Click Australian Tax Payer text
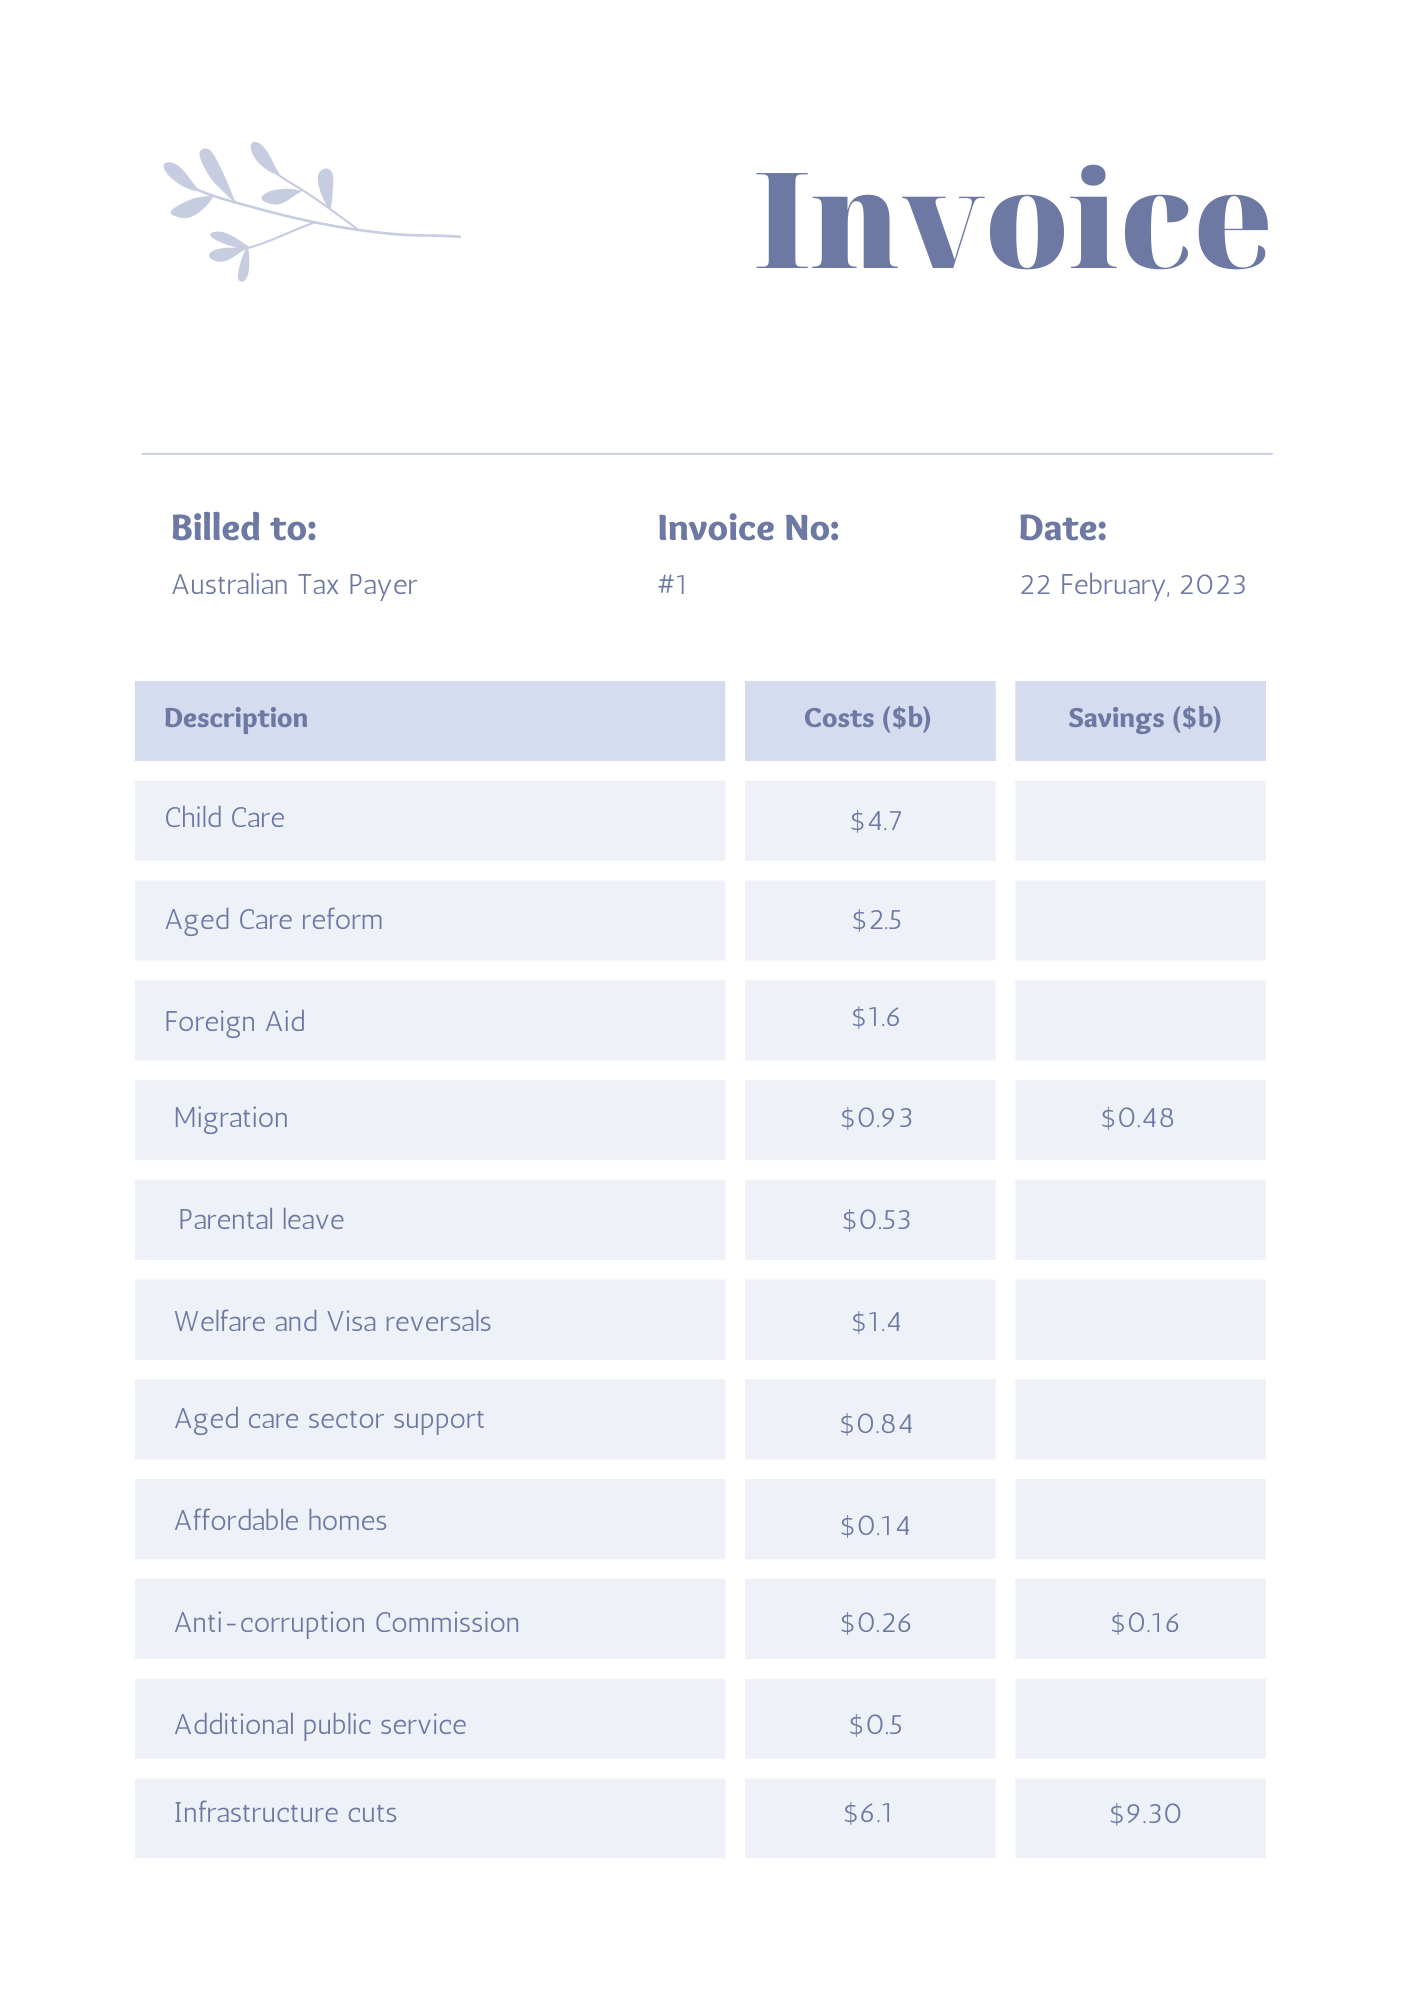This screenshot has height=2000, width=1414. click(294, 585)
